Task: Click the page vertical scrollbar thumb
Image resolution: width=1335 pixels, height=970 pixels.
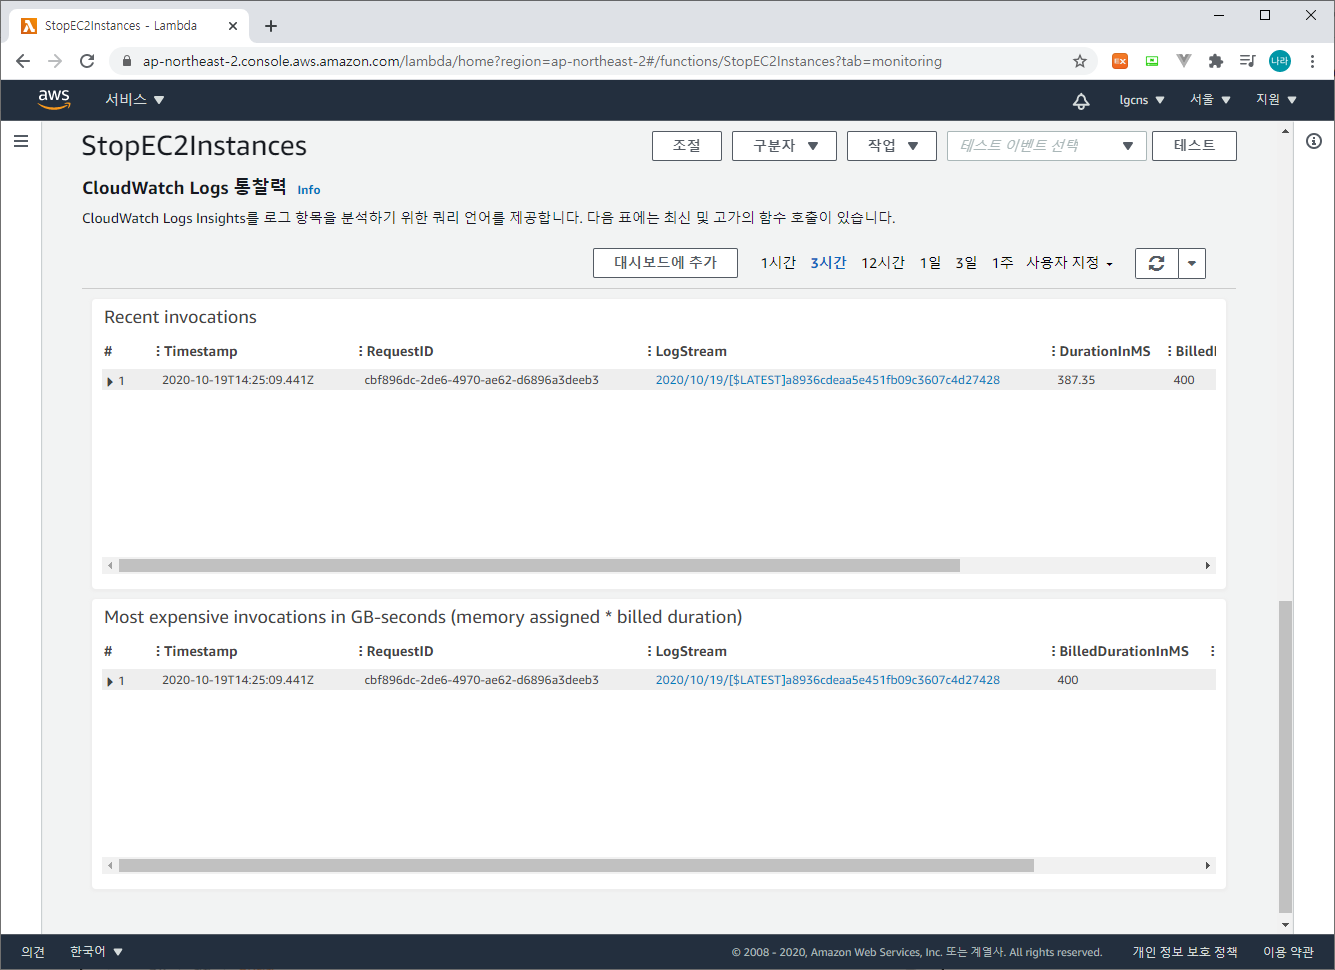Action: coord(1285,755)
